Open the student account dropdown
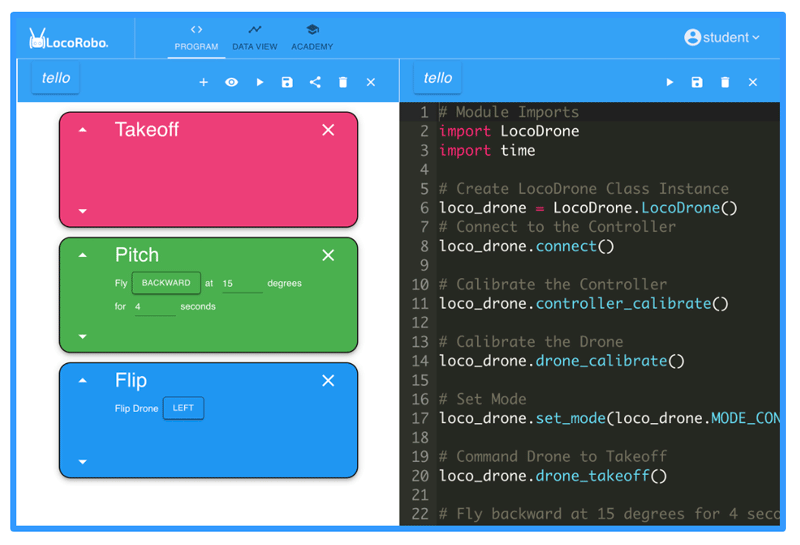The height and width of the screenshot is (545, 800). [722, 38]
